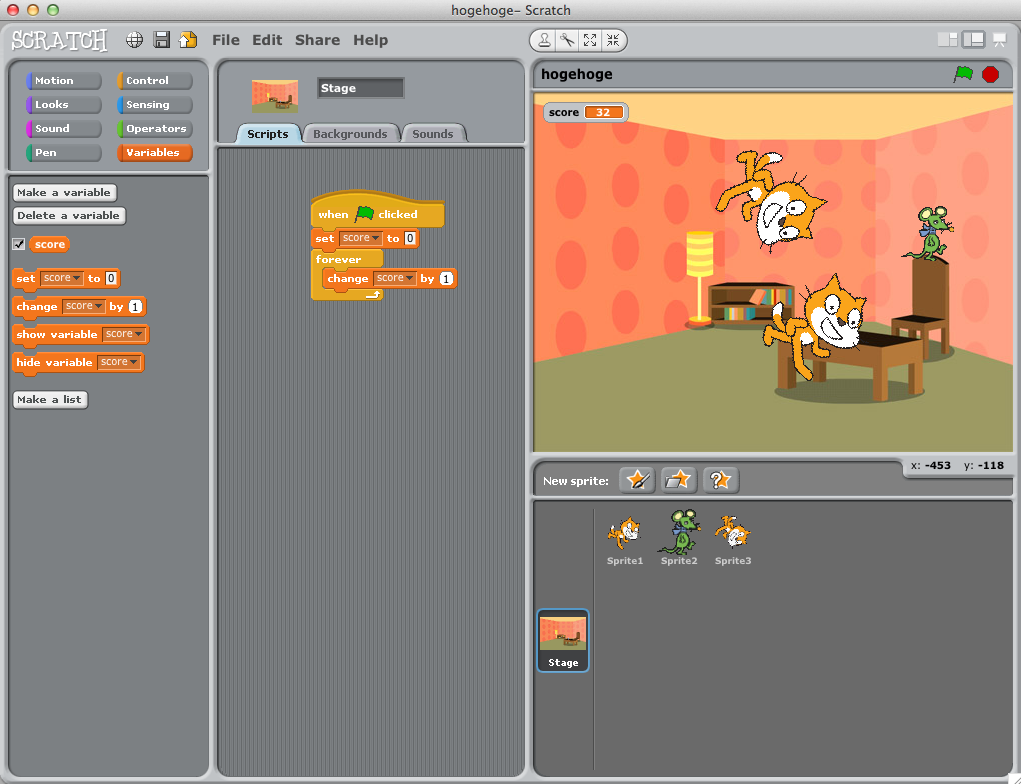Viewport: 1021px width, 784px height.
Task: Get a surprise sprite
Action: (x=720, y=481)
